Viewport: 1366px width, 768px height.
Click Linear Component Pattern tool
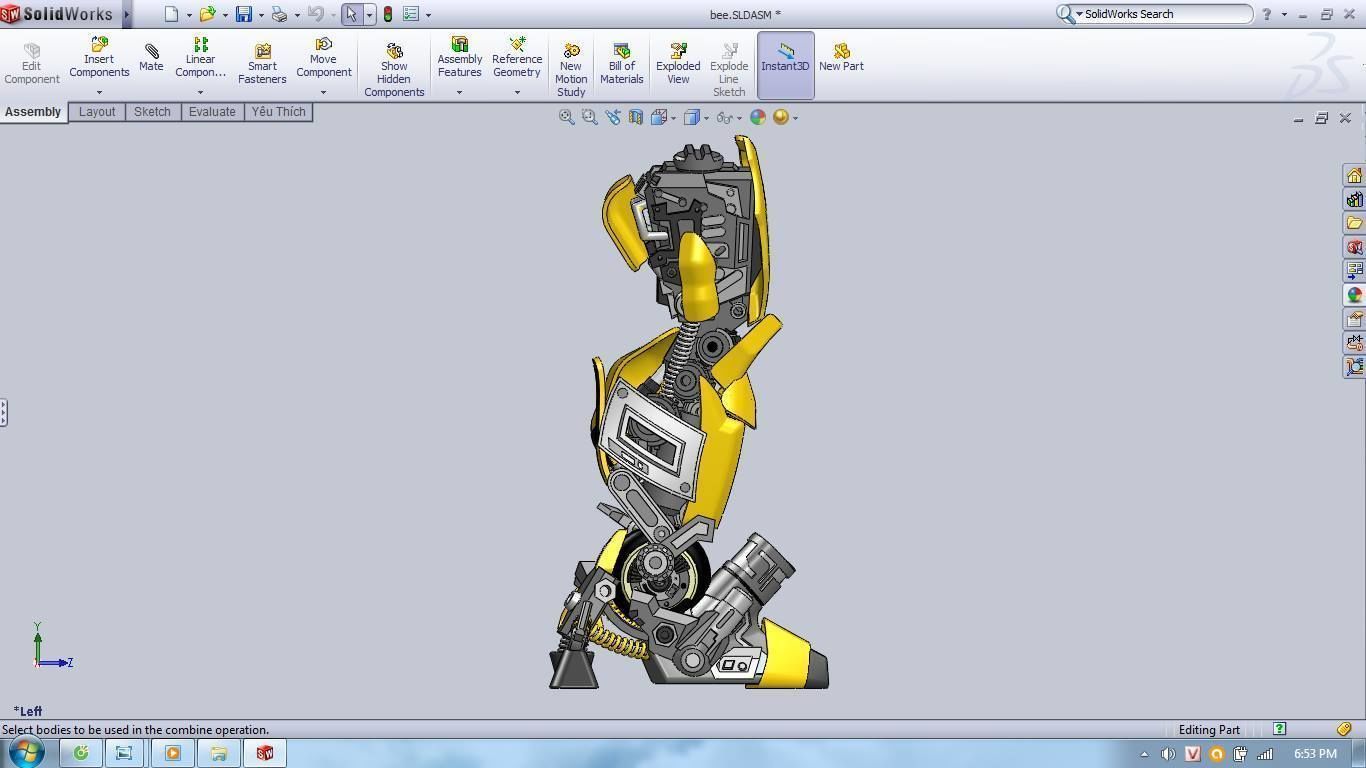(x=200, y=58)
